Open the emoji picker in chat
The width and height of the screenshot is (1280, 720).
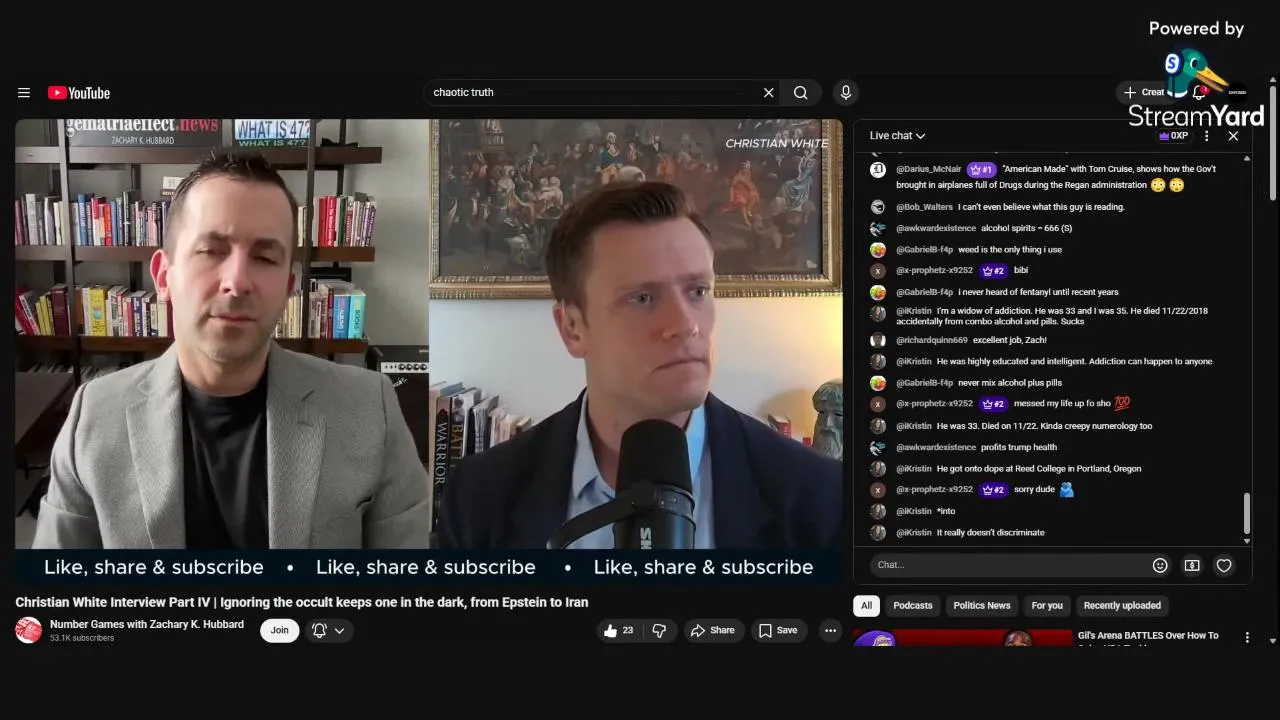click(x=1160, y=565)
